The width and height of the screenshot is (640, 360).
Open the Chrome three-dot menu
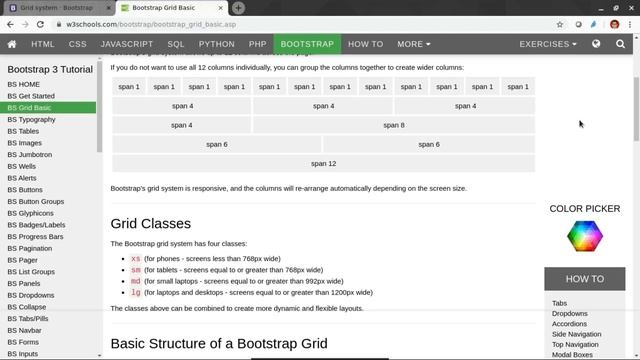coord(630,24)
